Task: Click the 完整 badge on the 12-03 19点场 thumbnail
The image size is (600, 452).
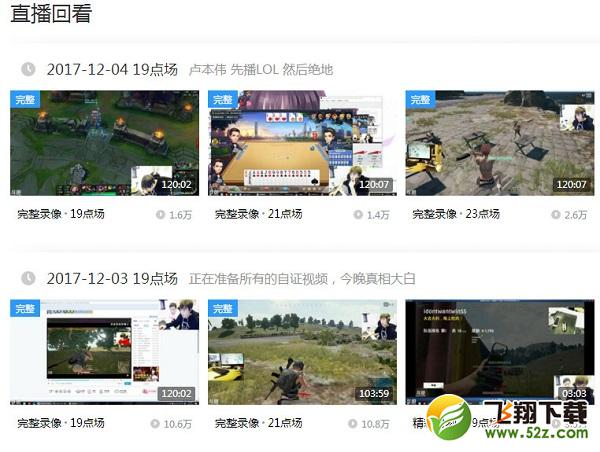Action: tap(25, 308)
